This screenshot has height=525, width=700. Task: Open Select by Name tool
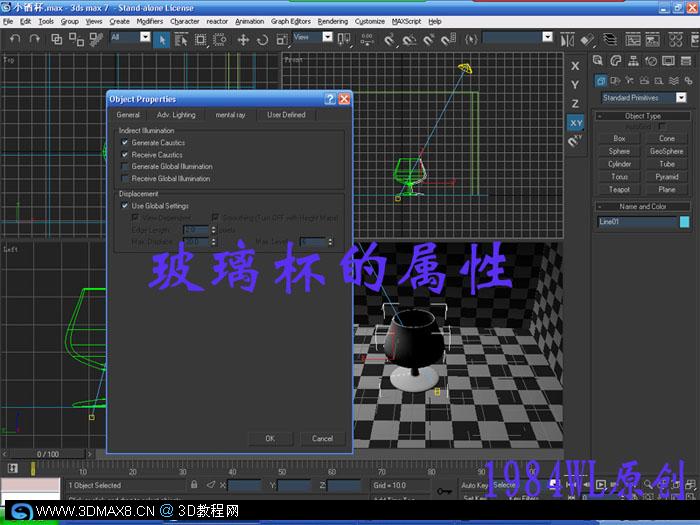click(181, 40)
